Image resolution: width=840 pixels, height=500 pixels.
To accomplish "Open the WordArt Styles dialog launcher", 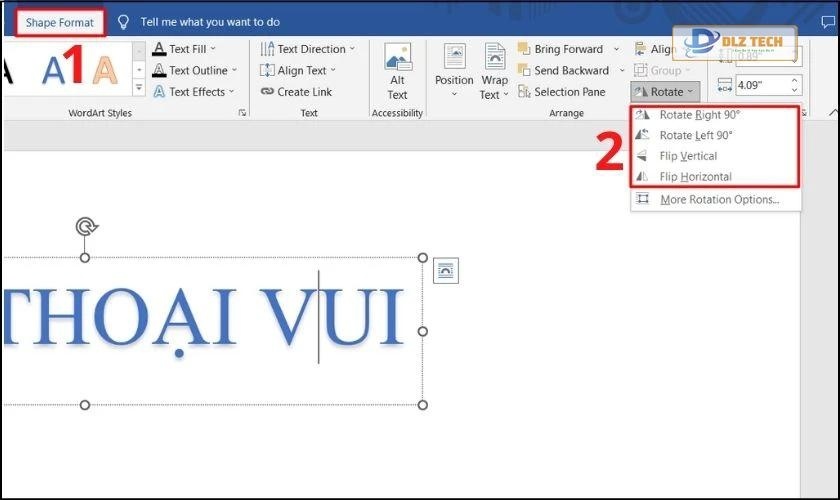I will pos(242,113).
